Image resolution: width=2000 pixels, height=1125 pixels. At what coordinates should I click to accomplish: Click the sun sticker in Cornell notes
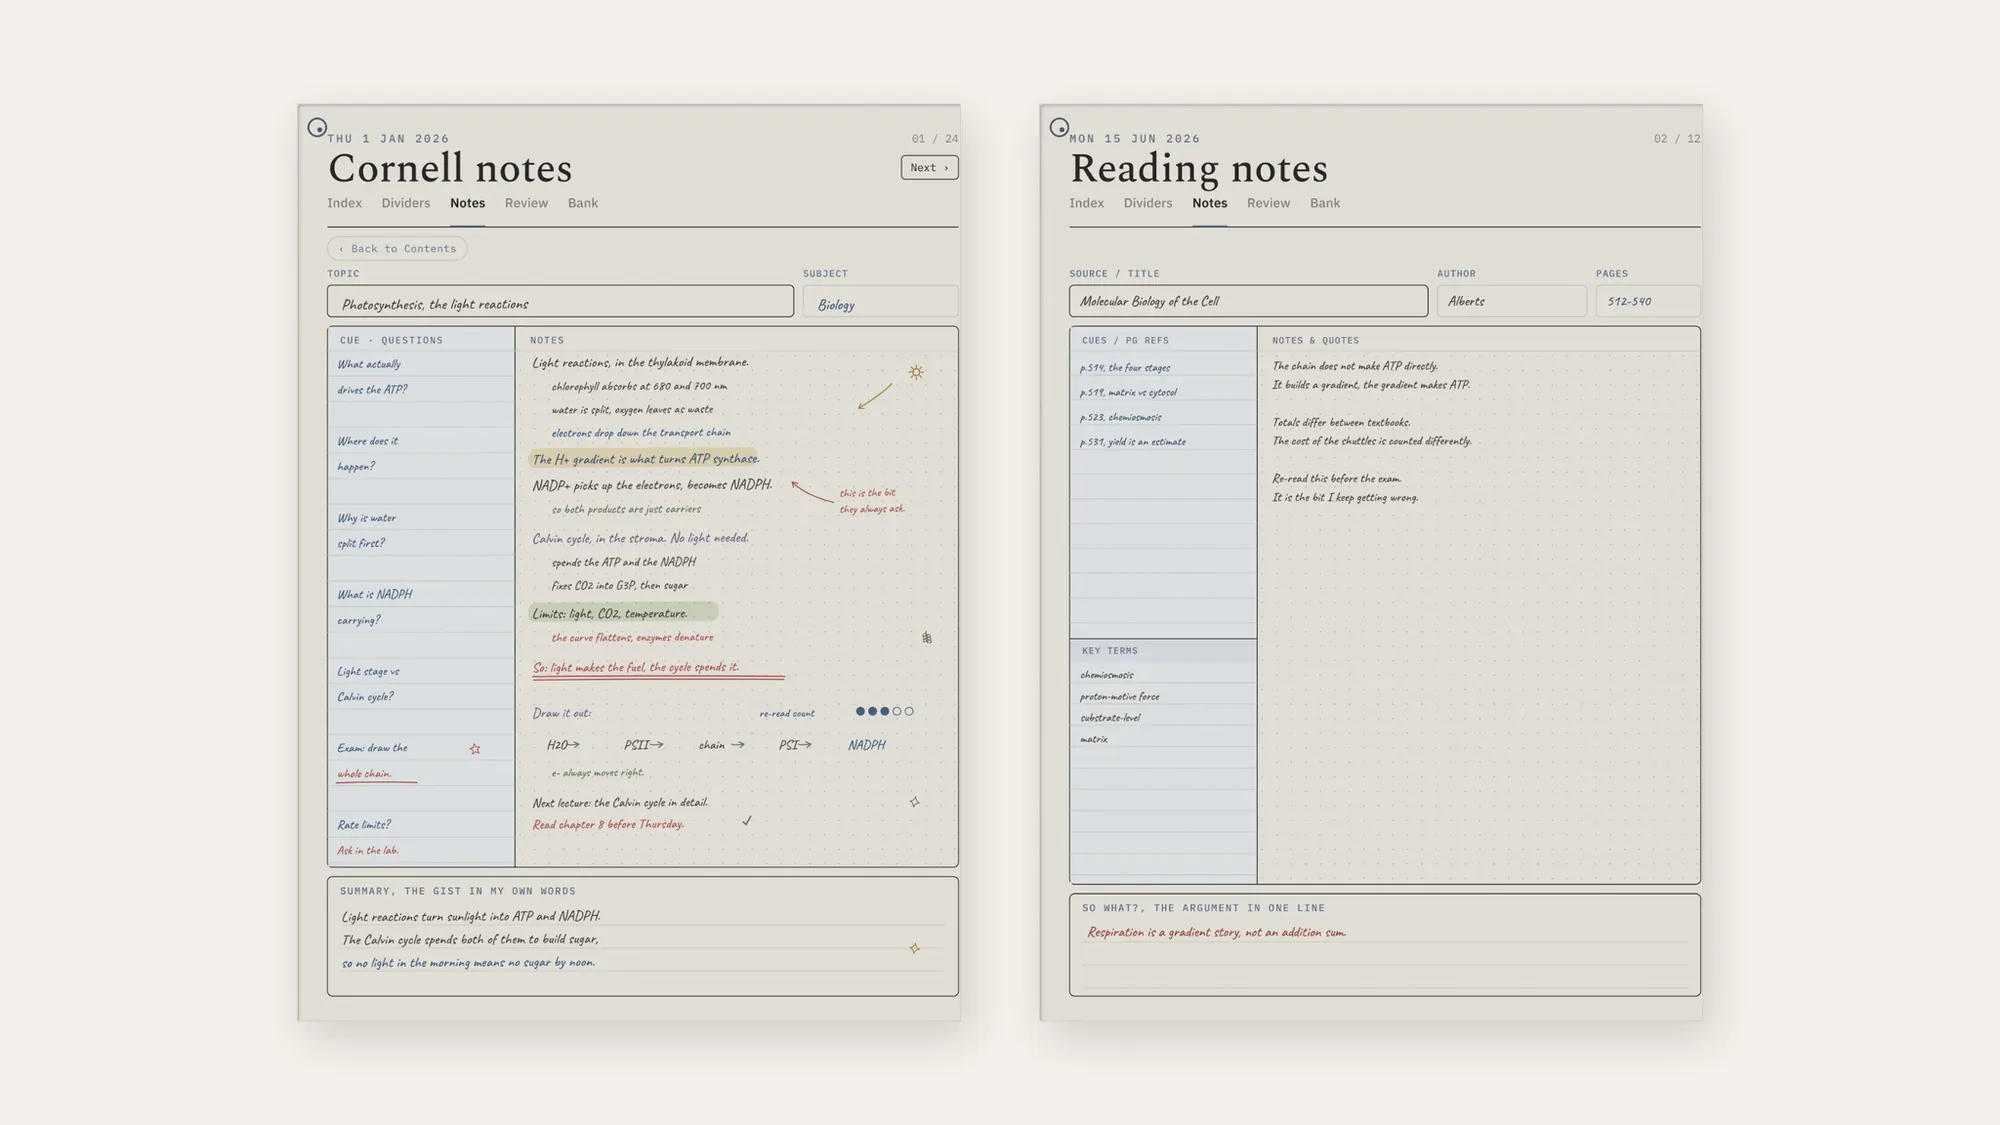click(916, 372)
